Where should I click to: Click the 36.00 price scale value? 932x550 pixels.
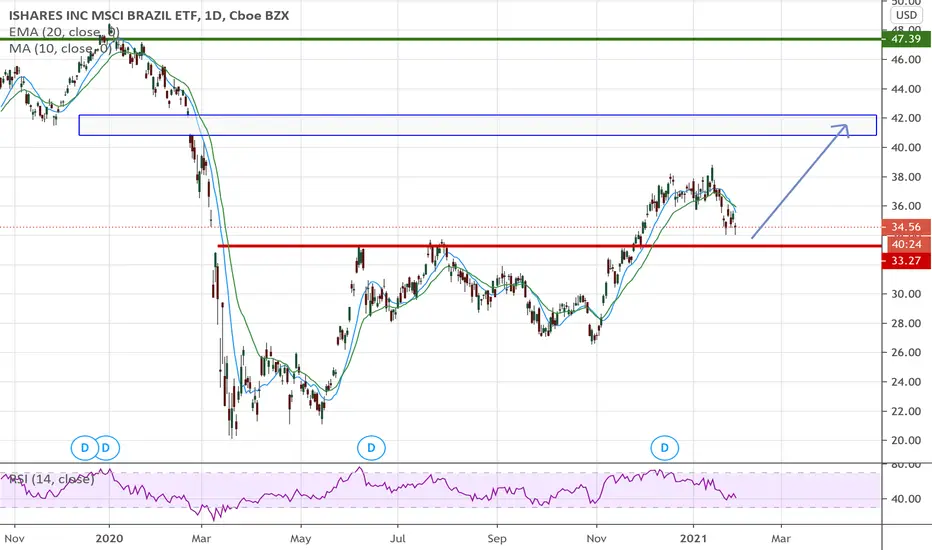906,206
